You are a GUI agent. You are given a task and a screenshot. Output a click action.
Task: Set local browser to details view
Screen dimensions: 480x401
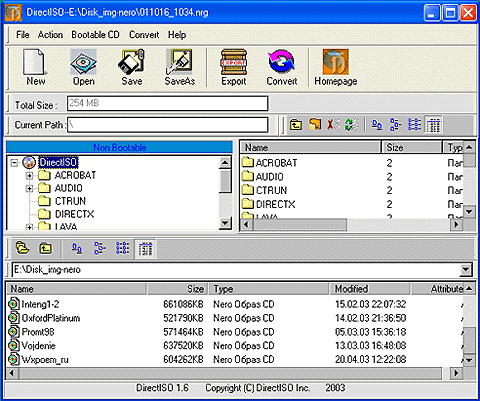pos(145,249)
